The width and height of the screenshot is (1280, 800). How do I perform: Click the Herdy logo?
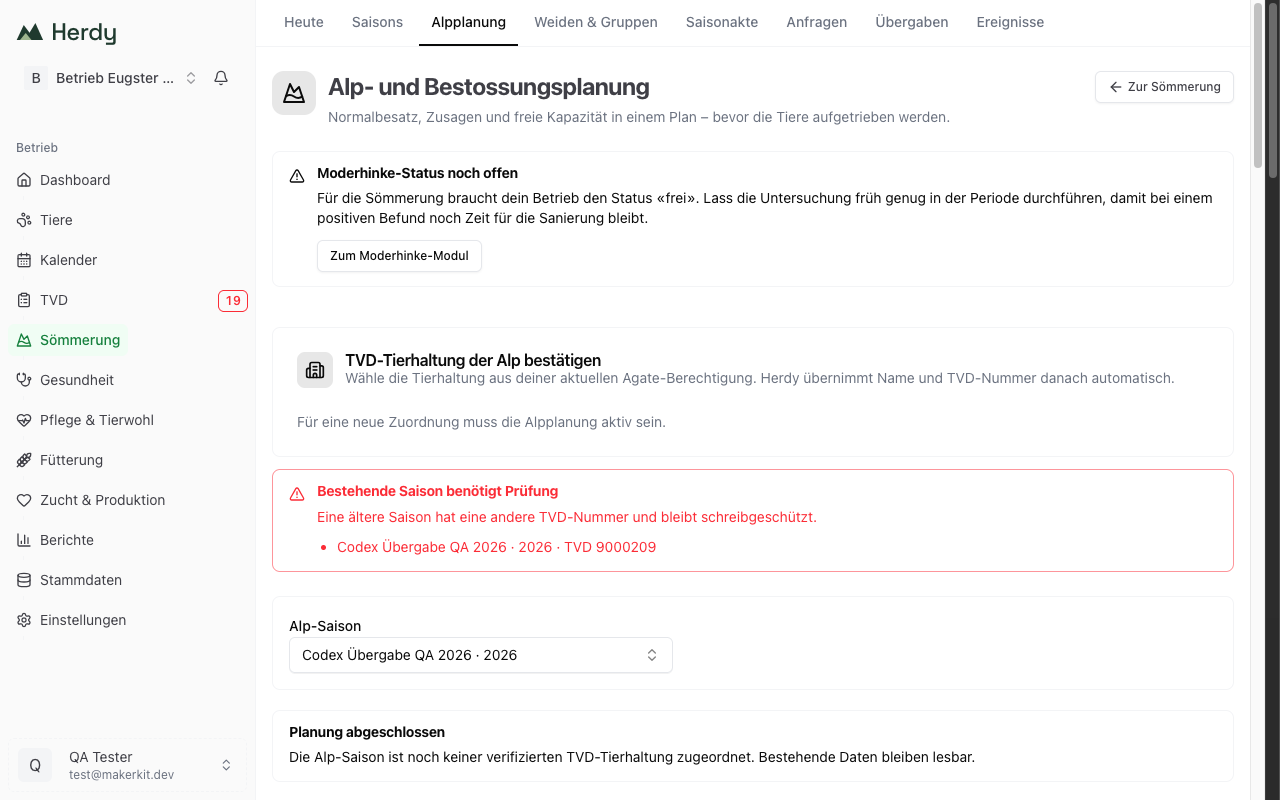point(66,33)
